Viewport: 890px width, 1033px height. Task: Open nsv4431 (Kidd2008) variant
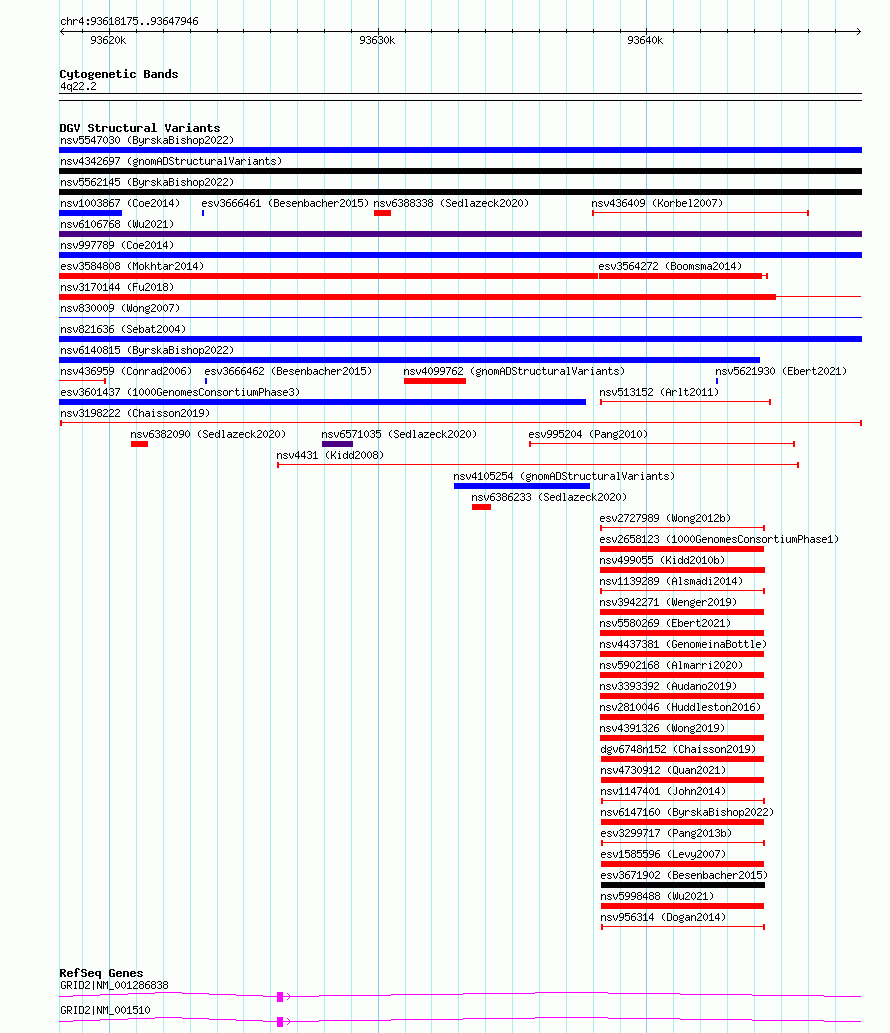pyautogui.click(x=330, y=457)
